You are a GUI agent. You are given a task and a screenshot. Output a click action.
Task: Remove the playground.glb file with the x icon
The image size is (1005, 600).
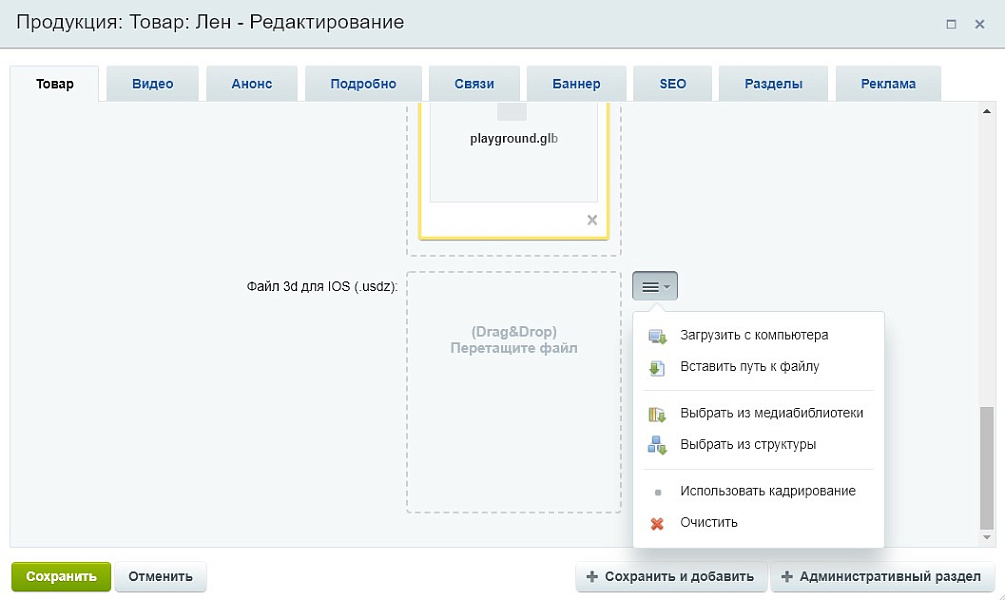click(x=592, y=220)
